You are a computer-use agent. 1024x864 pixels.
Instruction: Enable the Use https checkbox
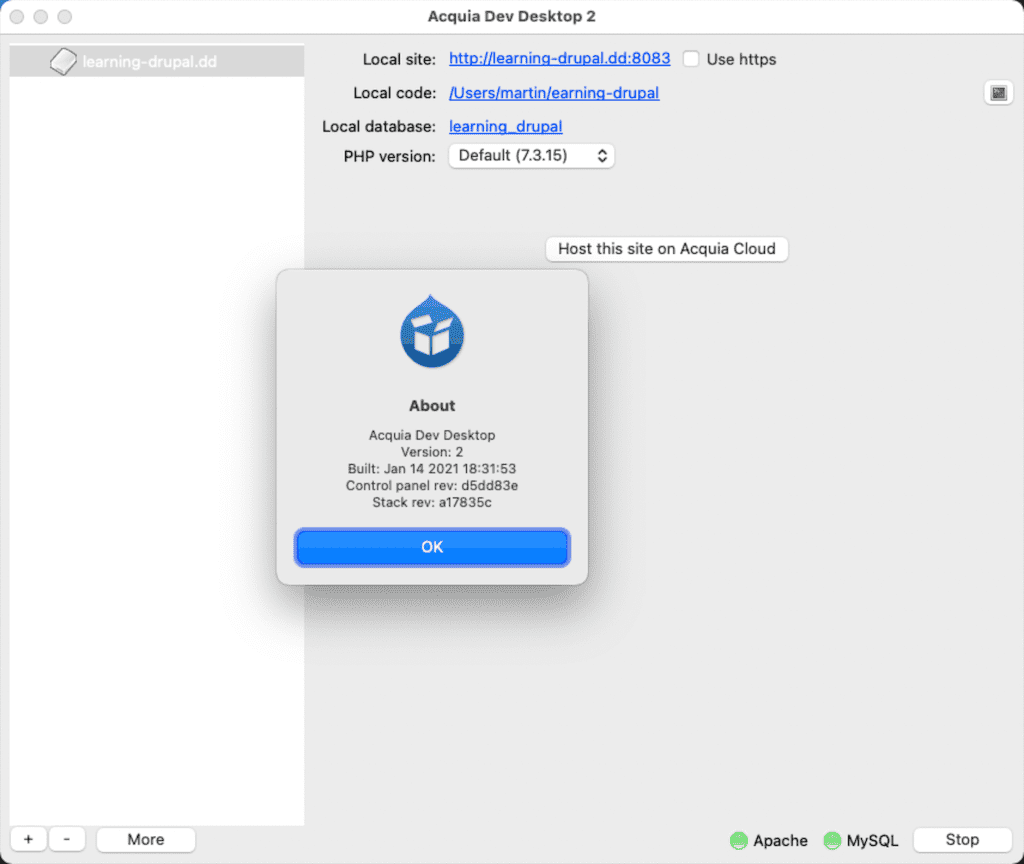[x=691, y=59]
